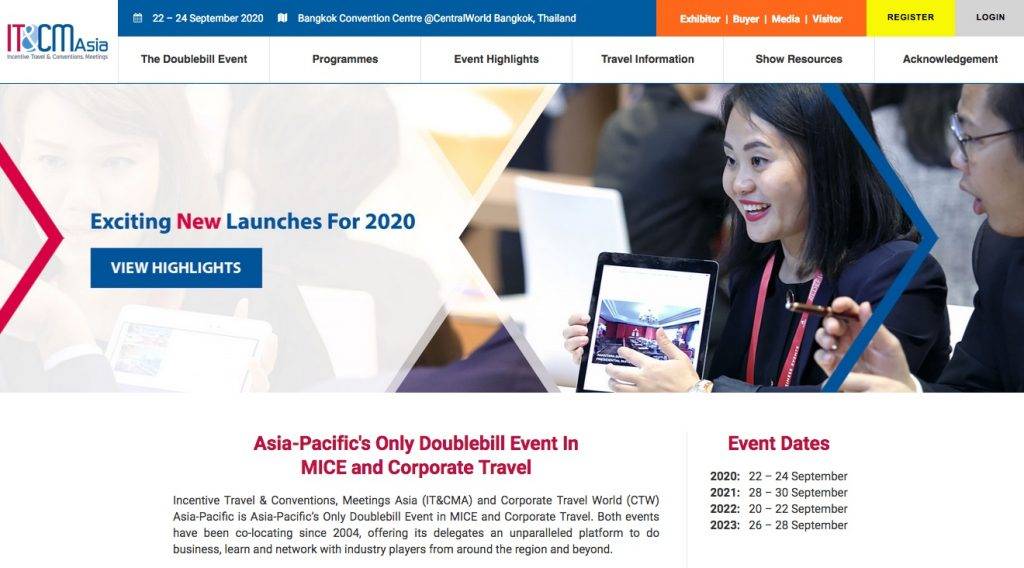Screen dimensions: 1024x568
Task: Open The Doublebill Event menu
Action: point(194,59)
